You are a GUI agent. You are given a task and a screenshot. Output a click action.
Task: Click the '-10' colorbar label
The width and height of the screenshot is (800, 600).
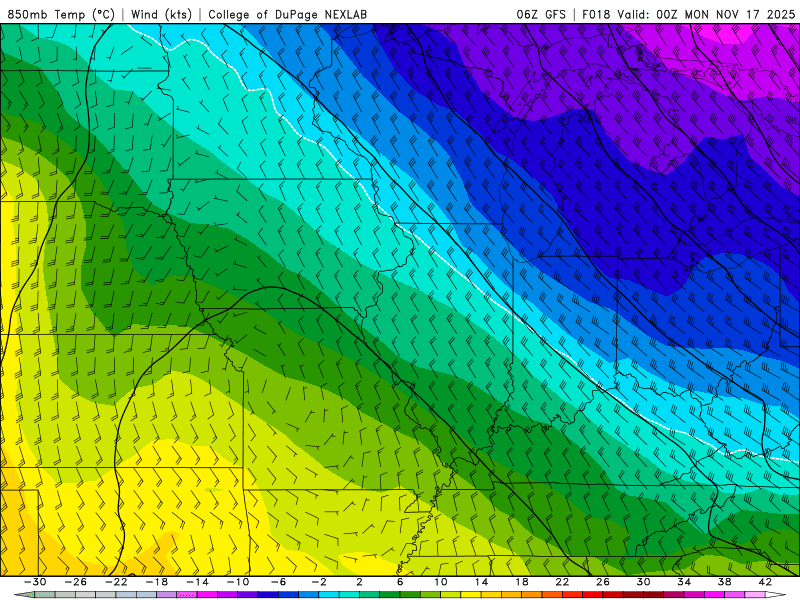[x=238, y=582]
